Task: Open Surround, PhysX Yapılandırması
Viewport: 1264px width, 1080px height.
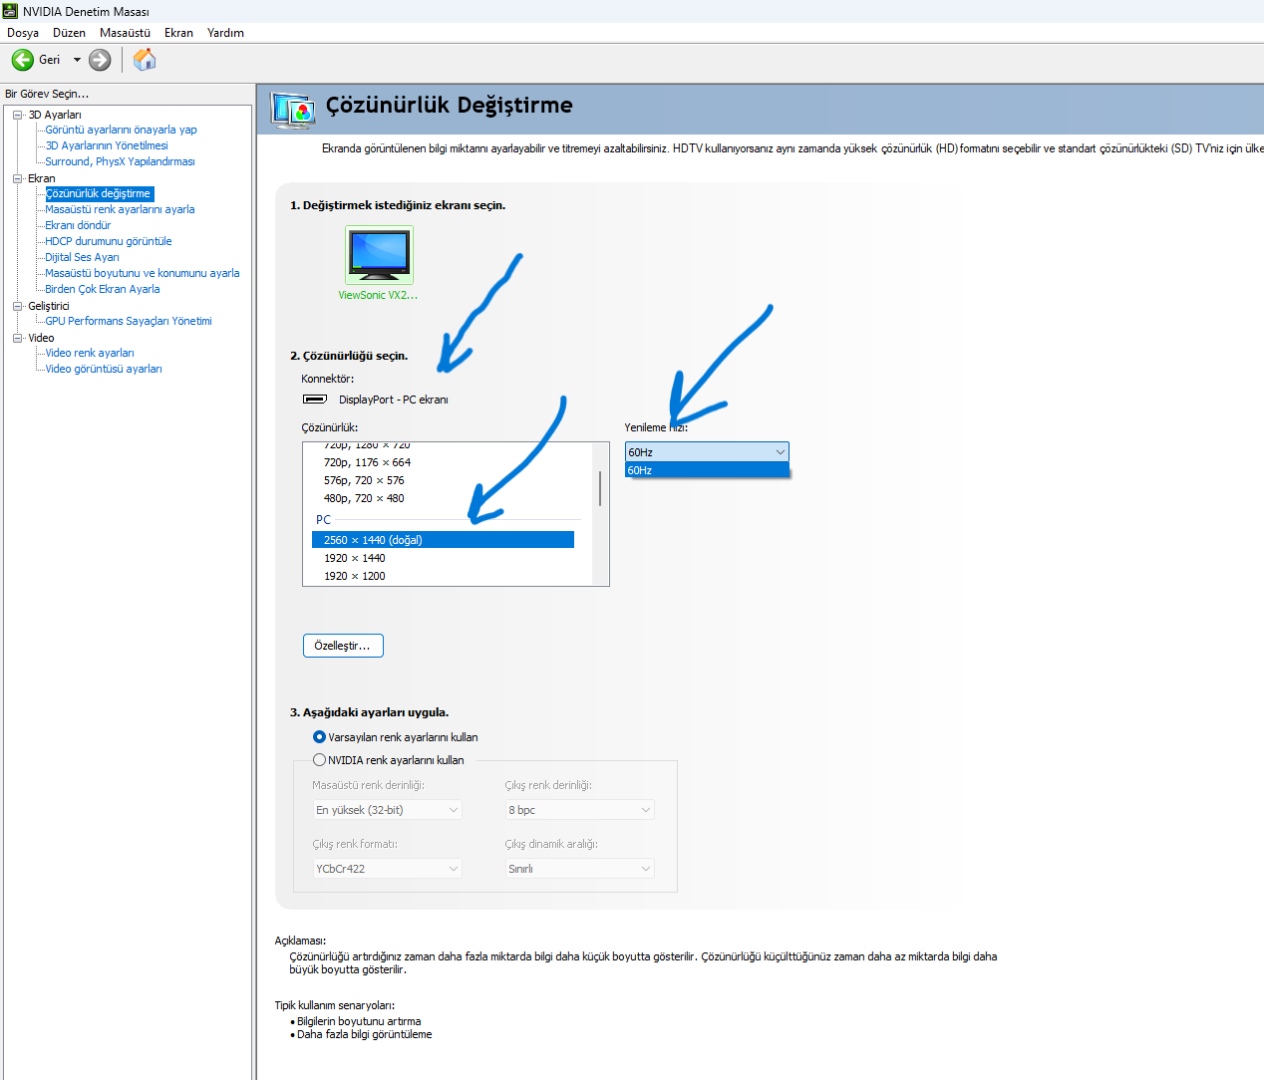Action: coord(120,162)
